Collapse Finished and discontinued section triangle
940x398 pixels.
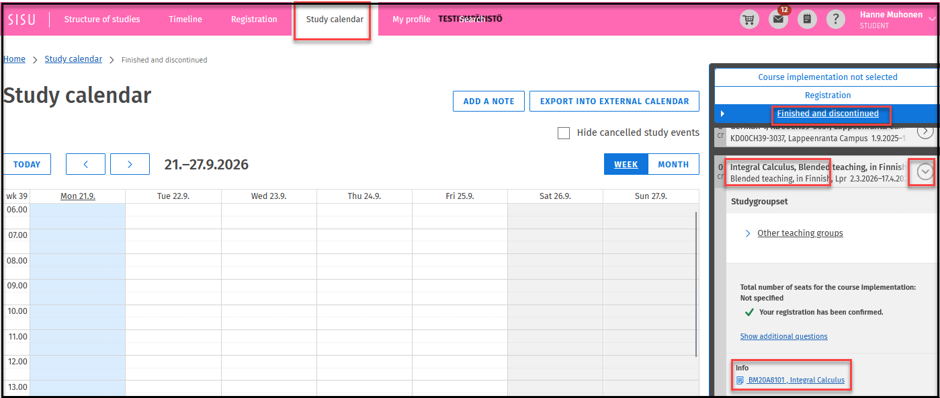722,113
